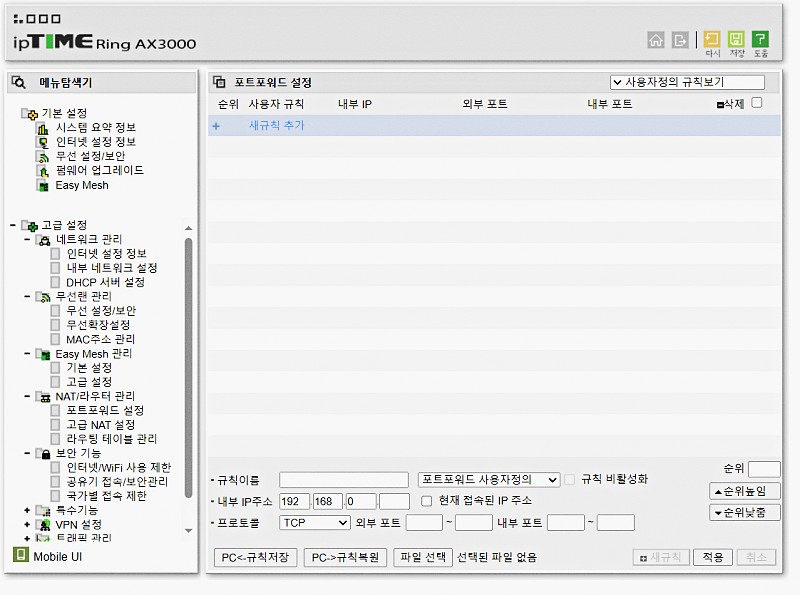Select 포트포워드 설정 in the NAT menu
The height and width of the screenshot is (595, 800).
105,411
